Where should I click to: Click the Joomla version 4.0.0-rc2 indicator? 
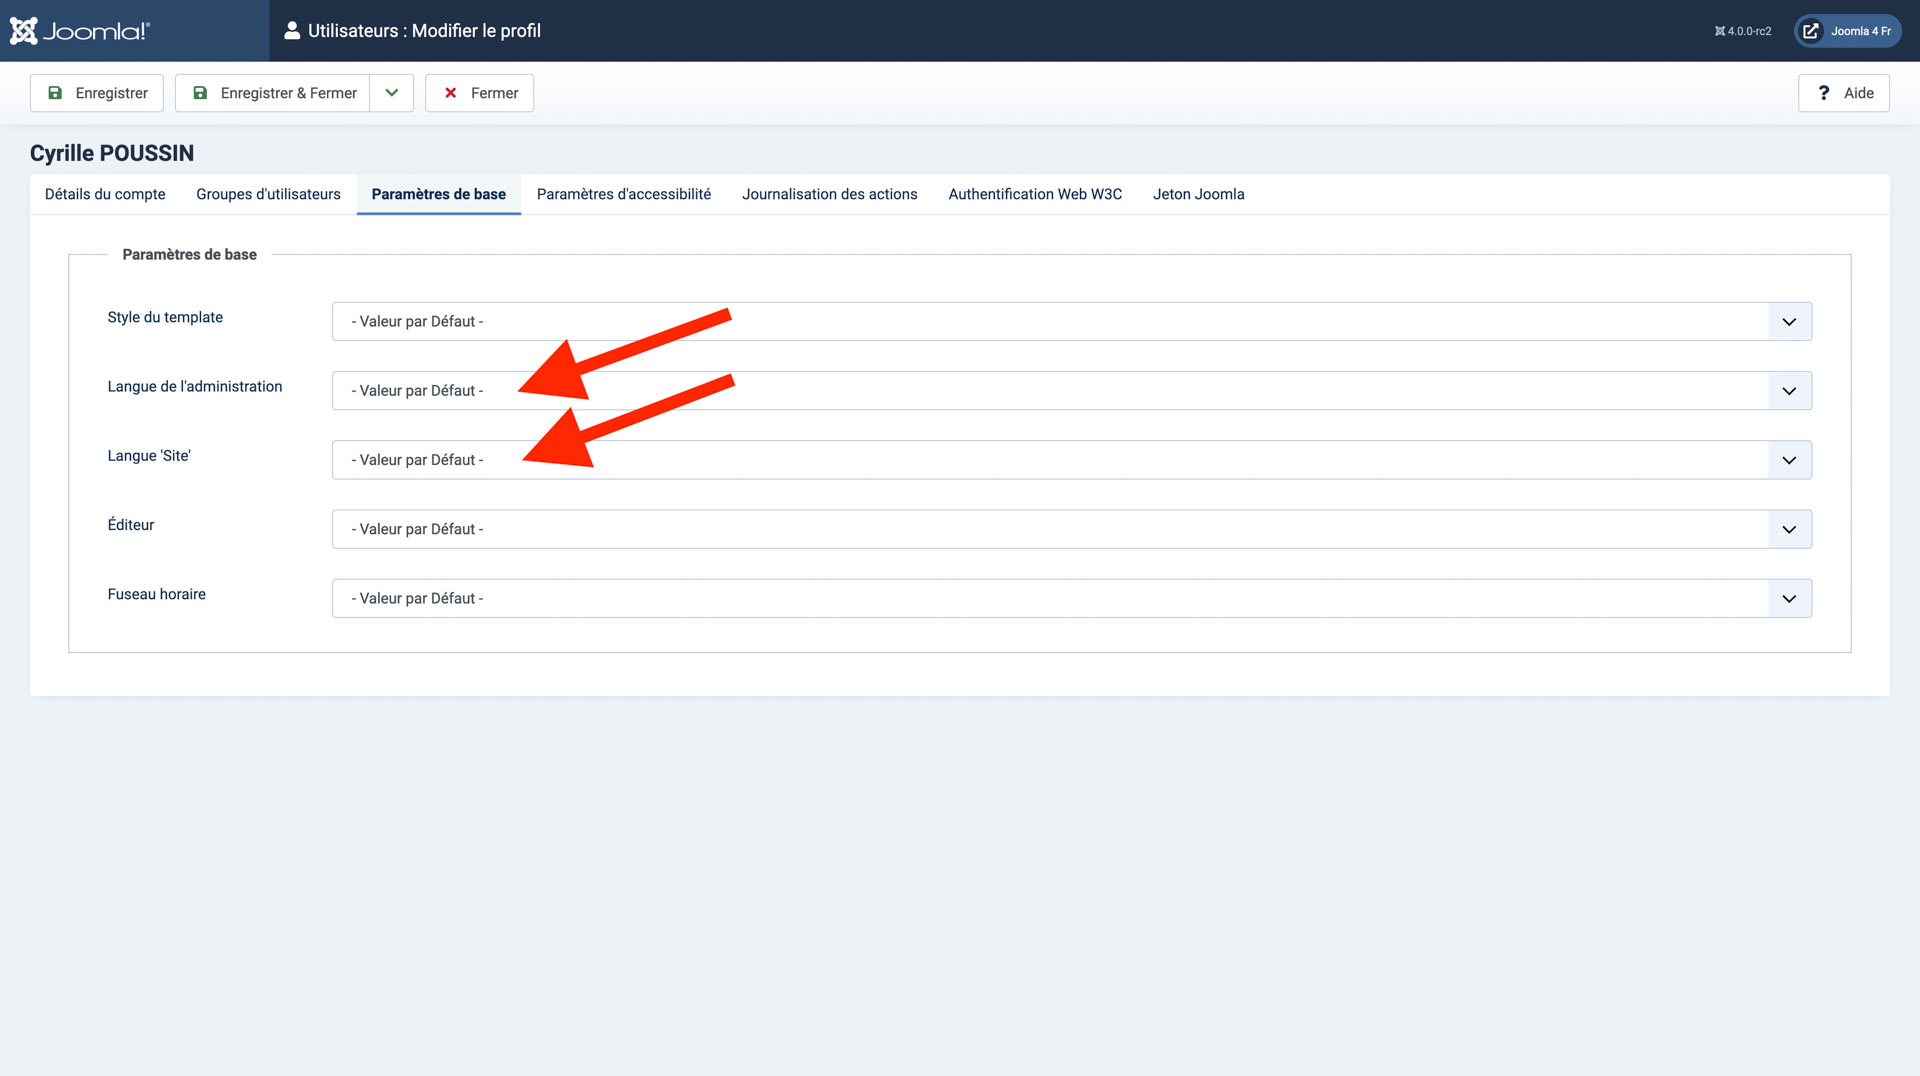(x=1743, y=31)
